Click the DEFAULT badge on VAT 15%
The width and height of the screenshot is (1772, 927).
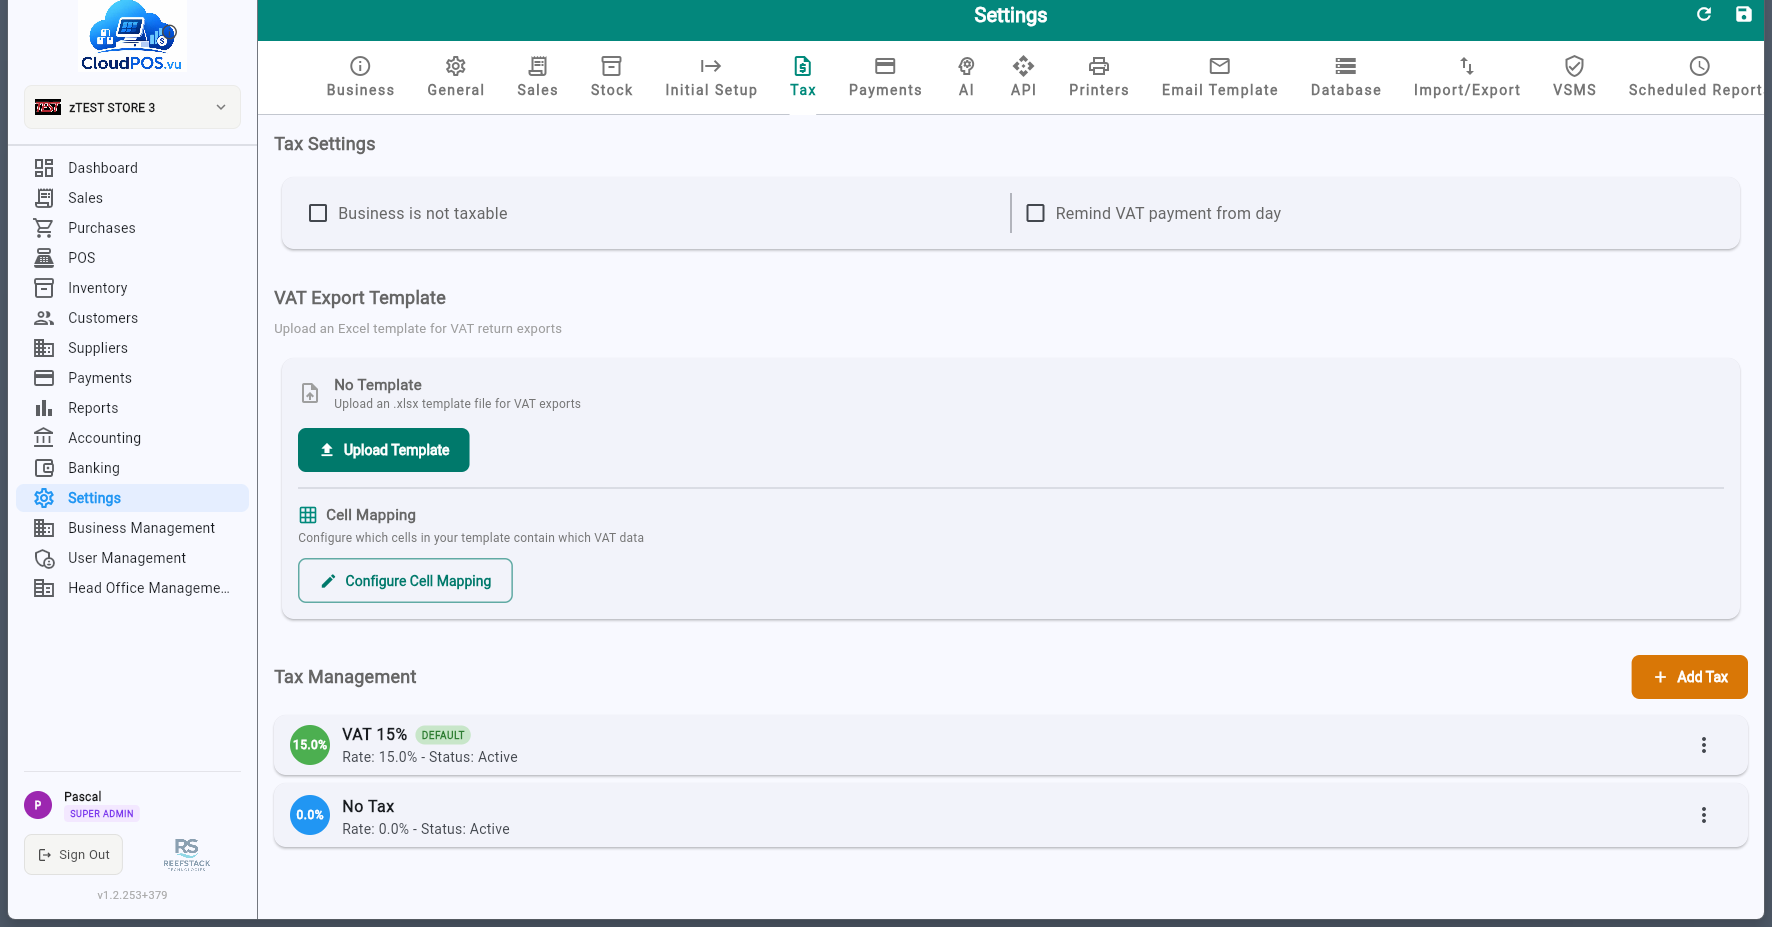pyautogui.click(x=443, y=735)
